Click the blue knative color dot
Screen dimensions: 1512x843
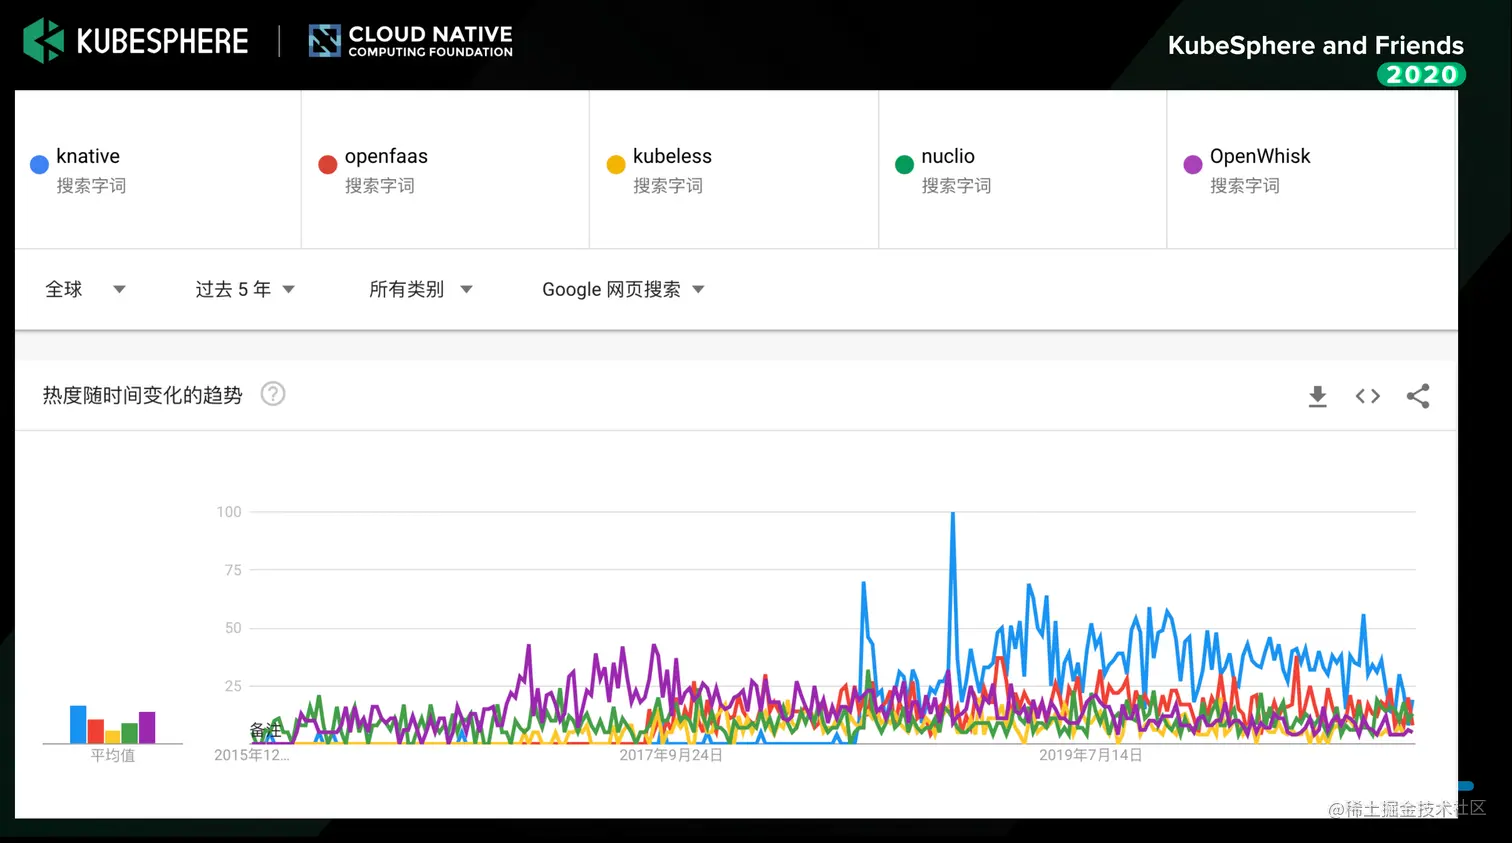39,165
